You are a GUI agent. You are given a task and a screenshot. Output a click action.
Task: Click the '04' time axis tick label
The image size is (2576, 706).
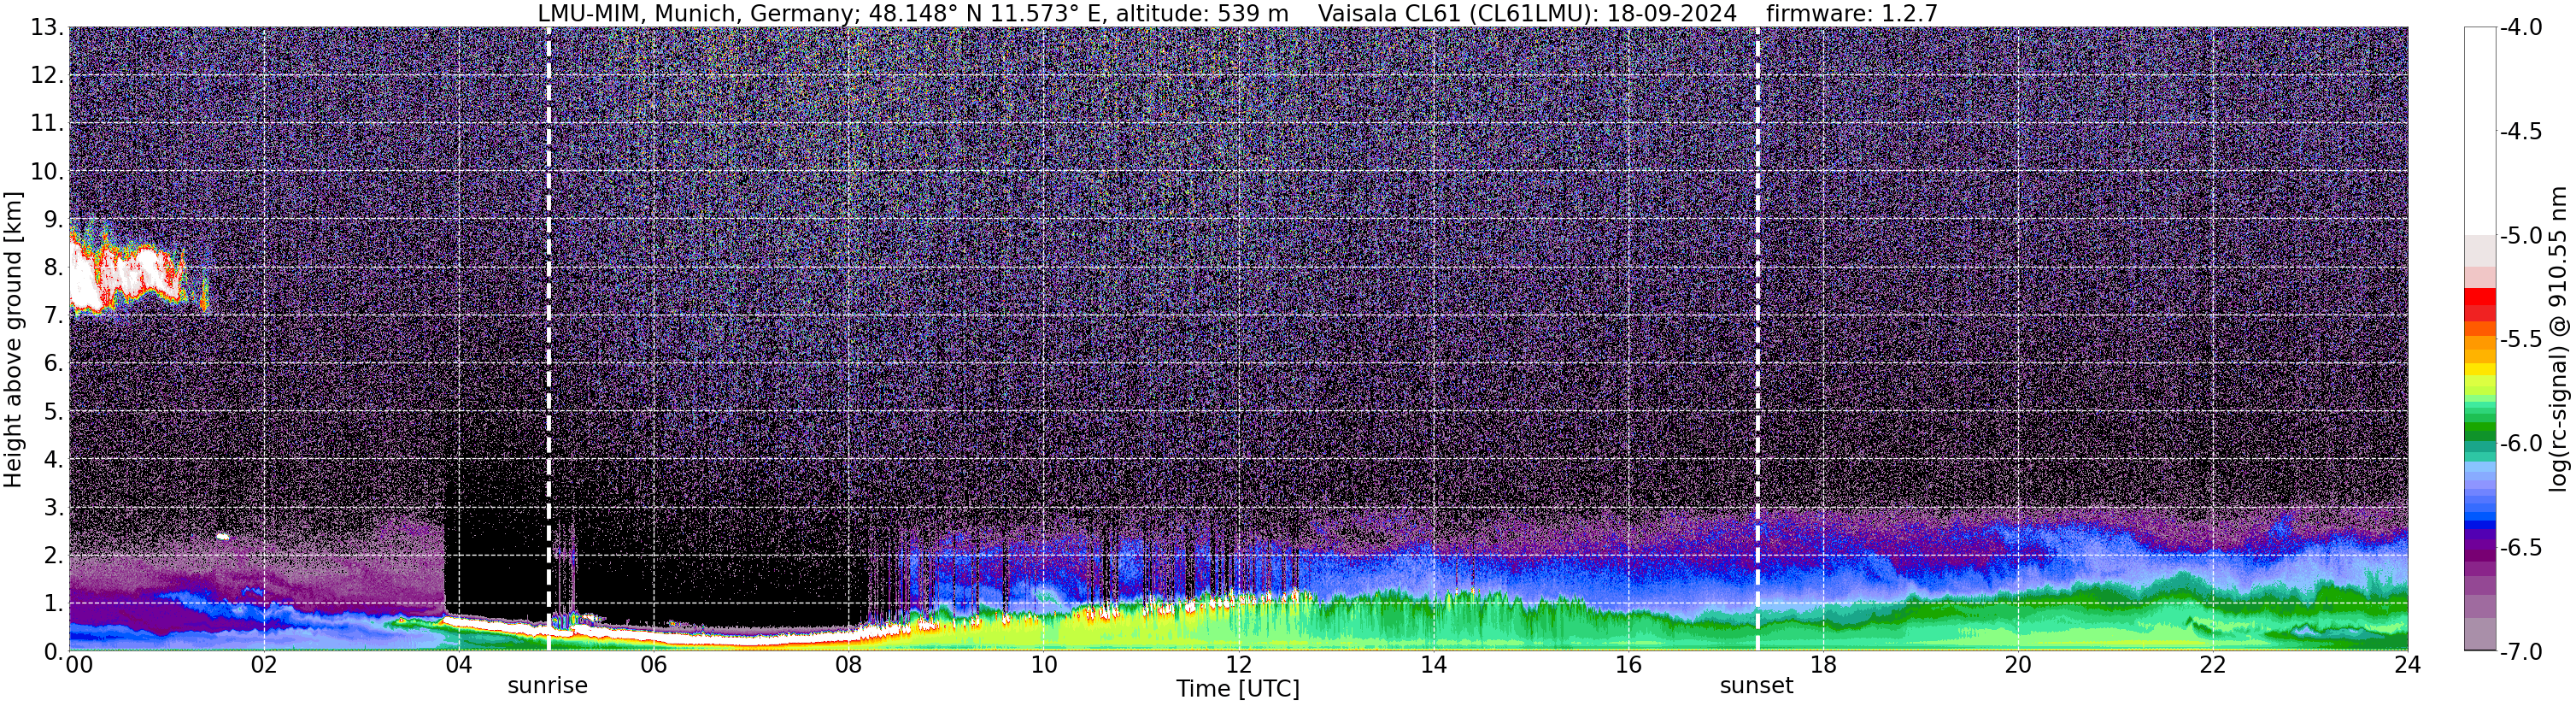coord(458,665)
